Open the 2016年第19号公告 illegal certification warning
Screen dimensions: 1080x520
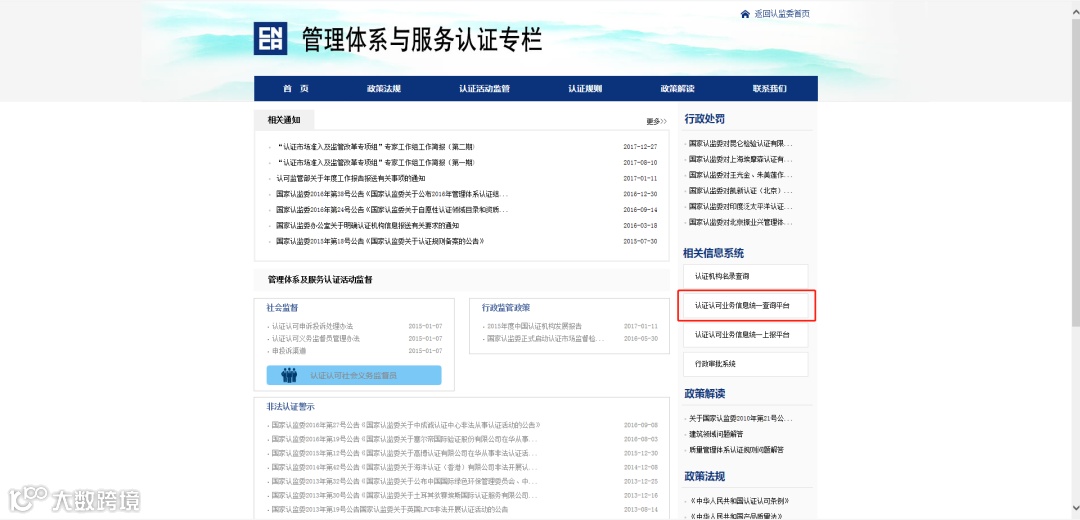(404, 439)
